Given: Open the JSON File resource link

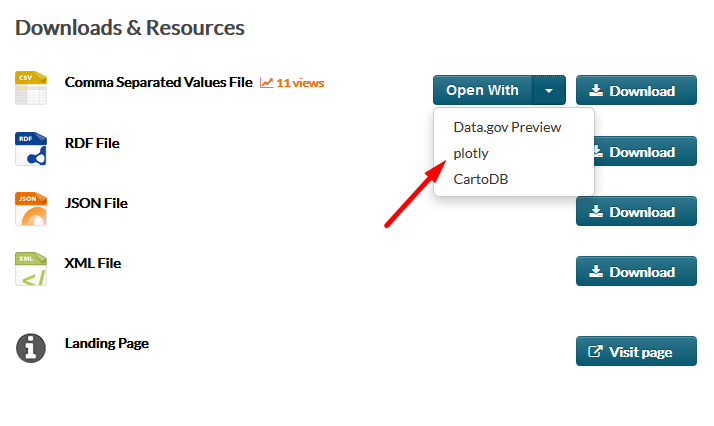Looking at the screenshot, I should (96, 203).
